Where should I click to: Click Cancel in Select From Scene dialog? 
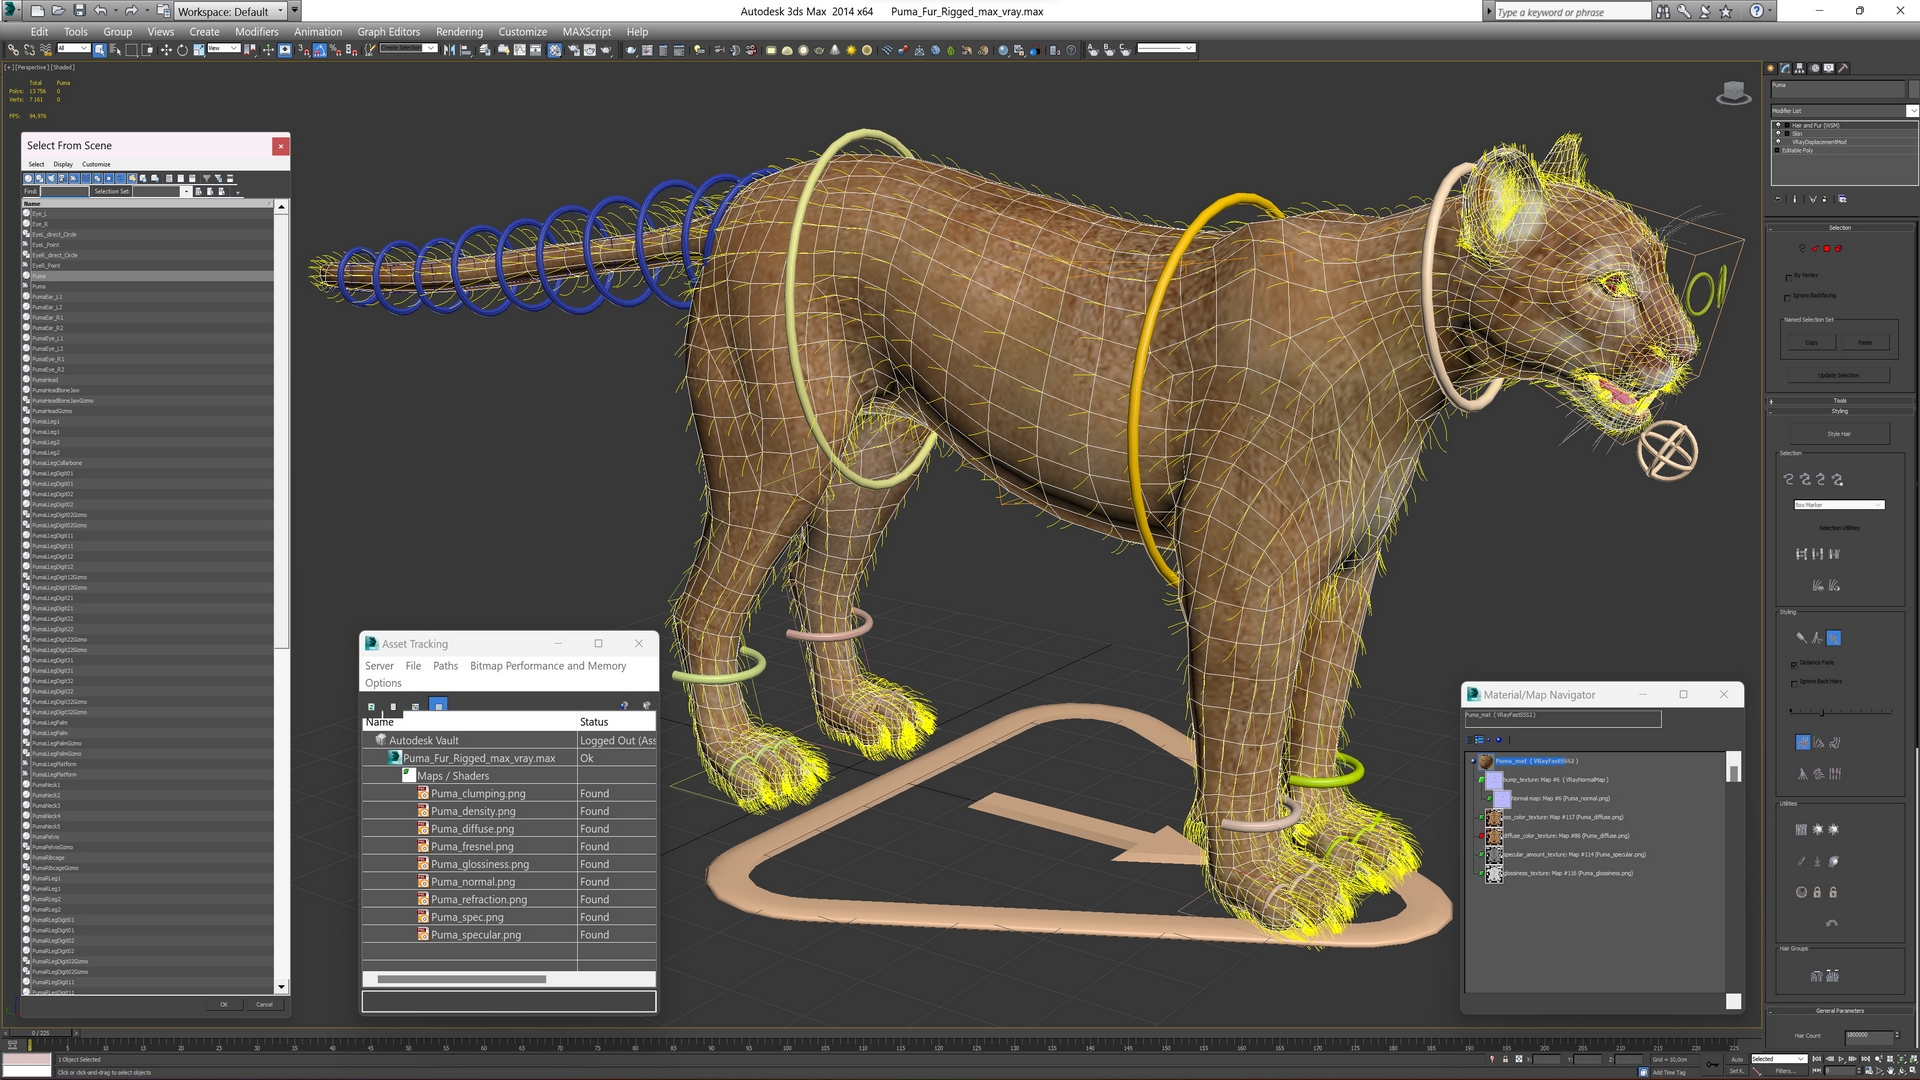264,1004
